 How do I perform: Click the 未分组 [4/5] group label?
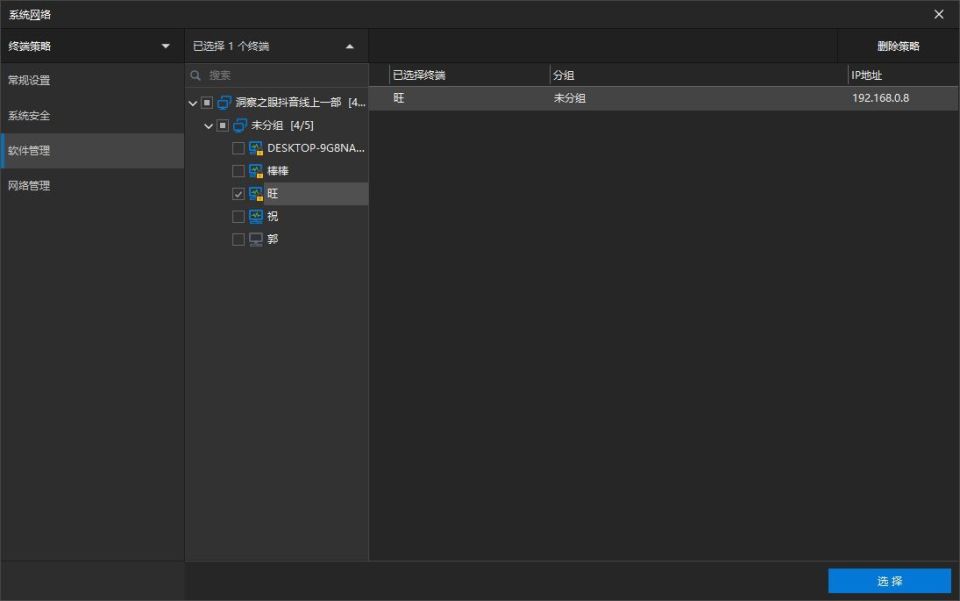coord(282,125)
